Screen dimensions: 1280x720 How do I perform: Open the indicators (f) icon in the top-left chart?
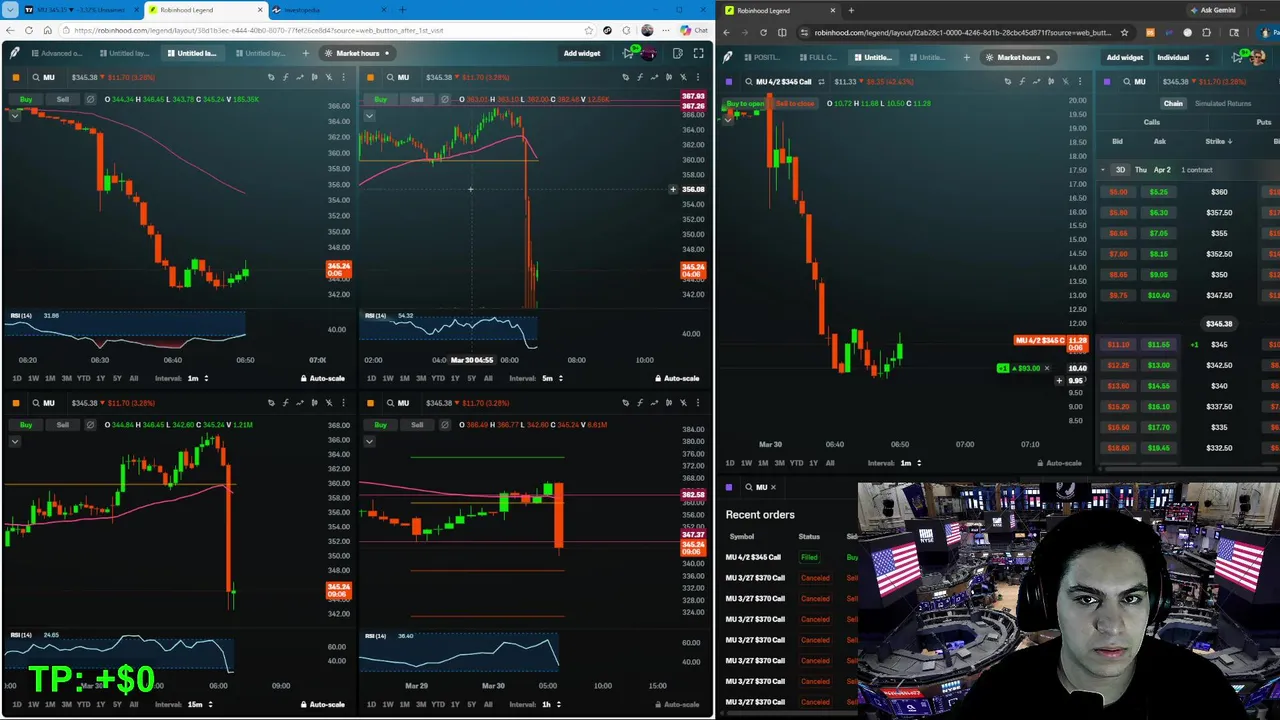click(x=285, y=77)
